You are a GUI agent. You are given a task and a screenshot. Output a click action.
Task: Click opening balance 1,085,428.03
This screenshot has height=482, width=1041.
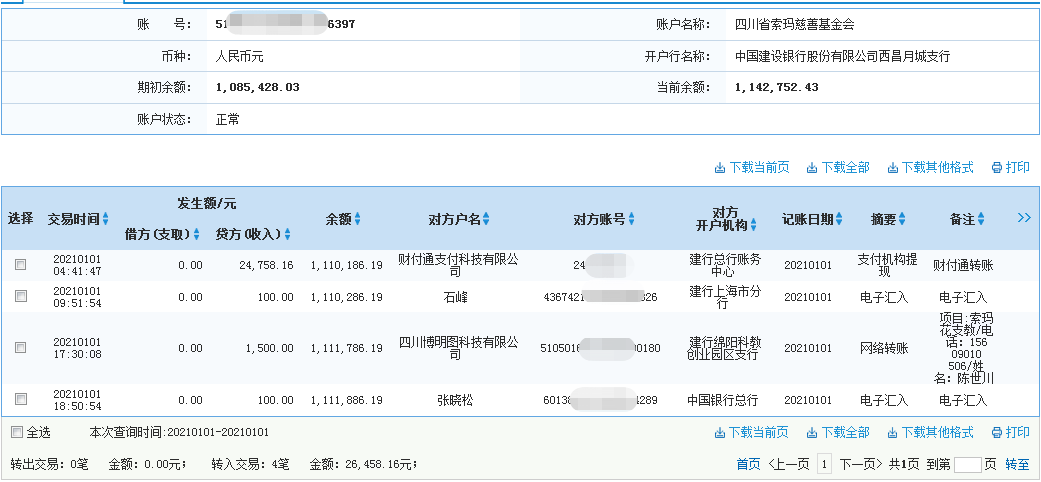pos(258,87)
